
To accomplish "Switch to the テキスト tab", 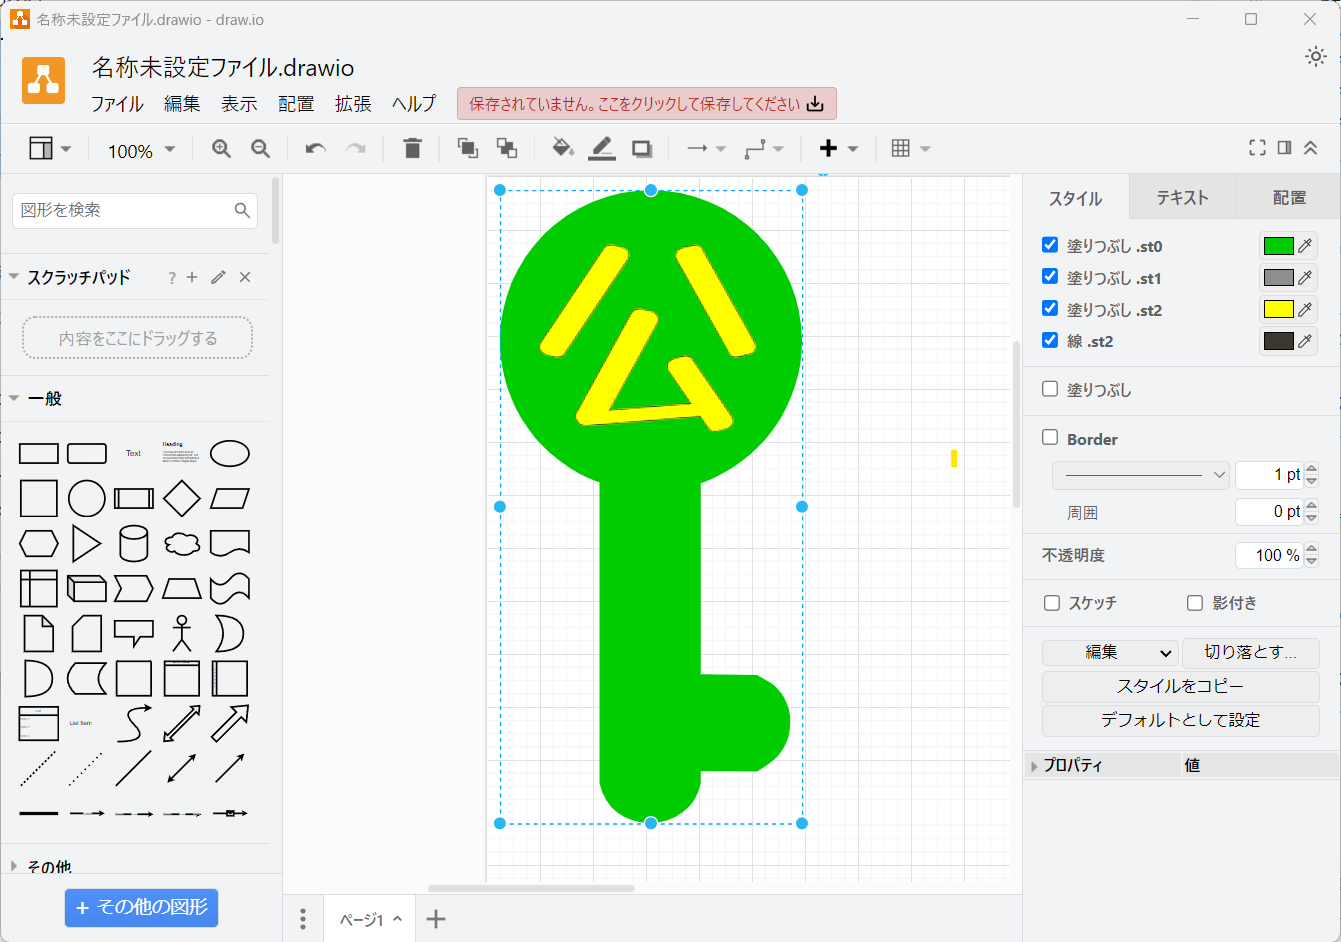I will pyautogui.click(x=1181, y=197).
